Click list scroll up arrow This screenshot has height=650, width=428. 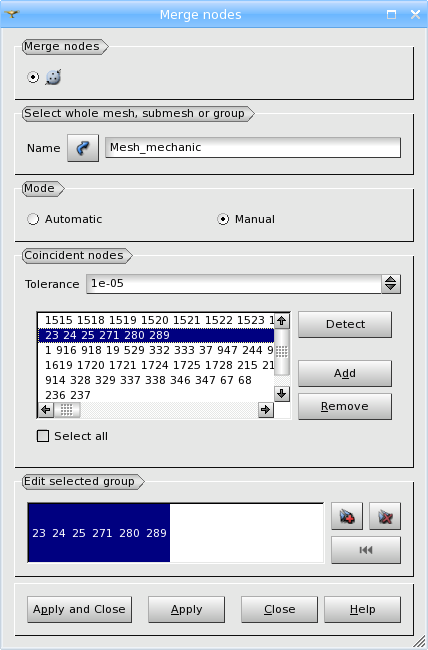click(x=282, y=320)
